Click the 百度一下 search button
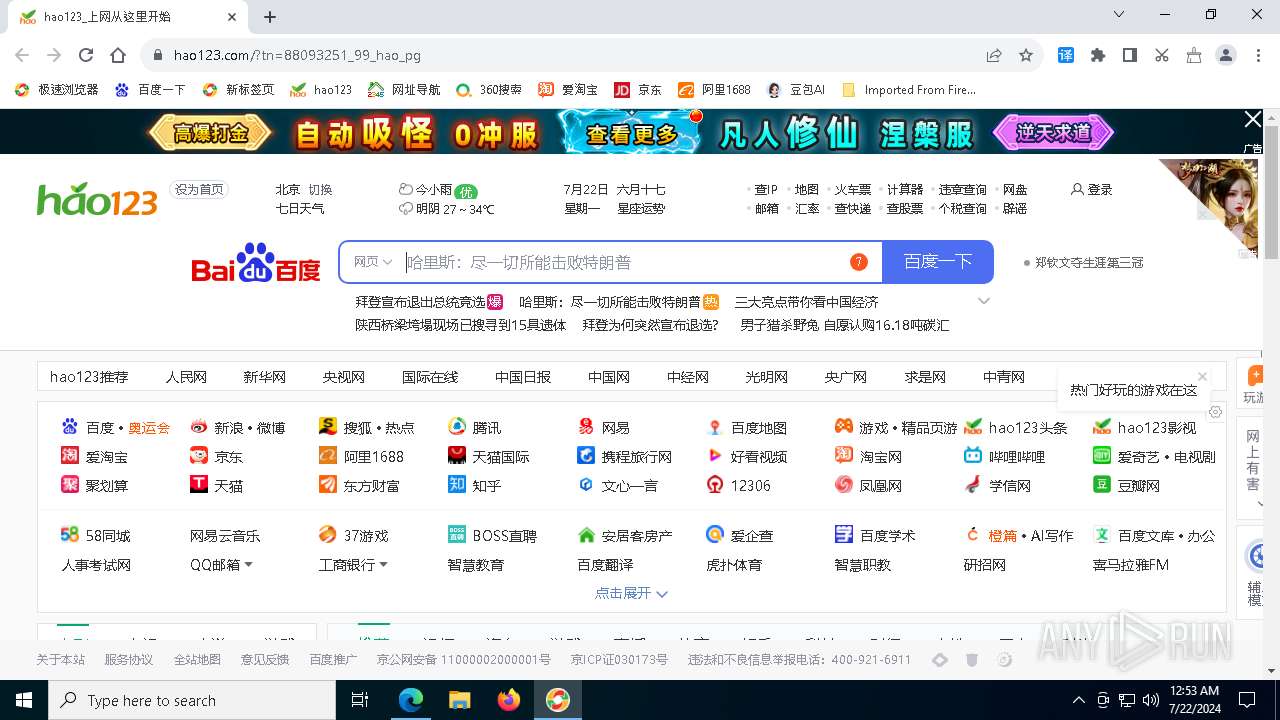This screenshot has height=720, width=1280. 938,262
